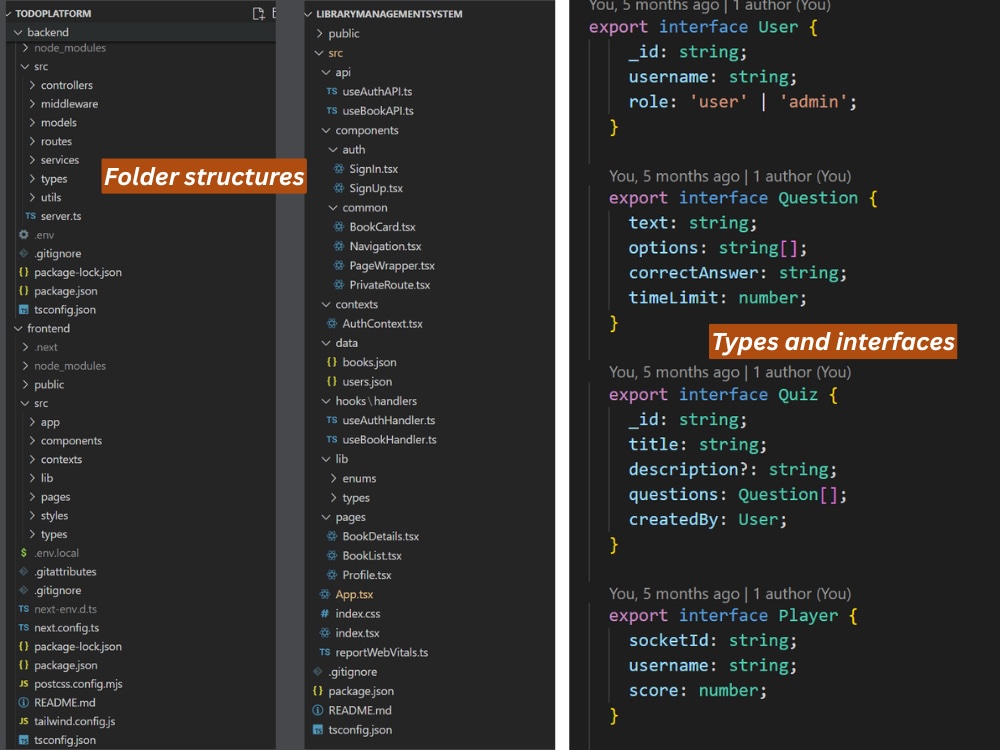Open .gitattributes in frontend
The image size is (1000, 750).
point(65,571)
